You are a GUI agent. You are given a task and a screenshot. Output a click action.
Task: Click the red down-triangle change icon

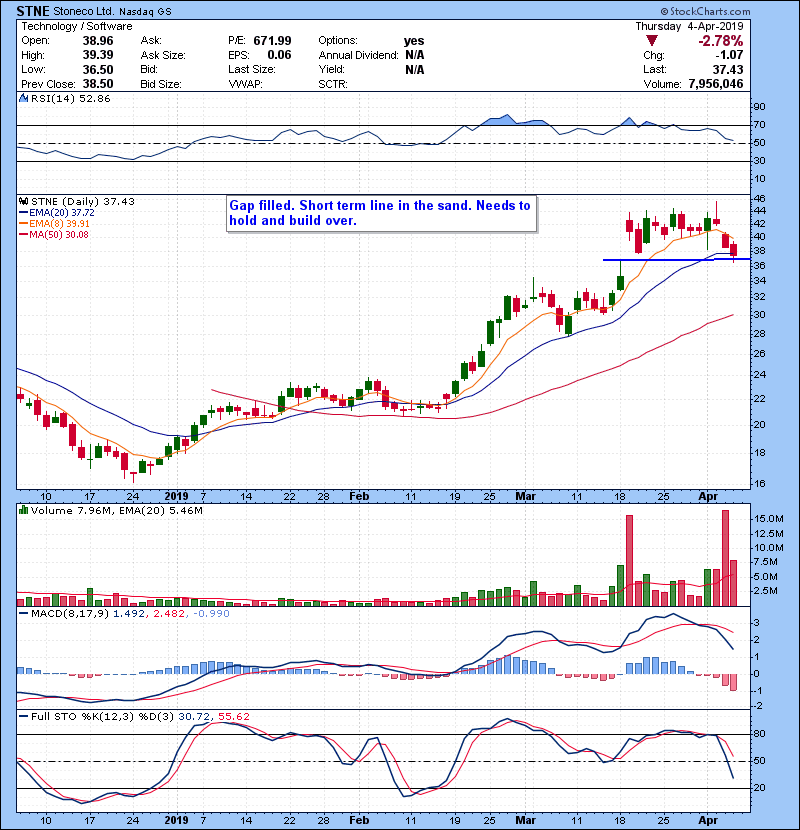coord(652,41)
